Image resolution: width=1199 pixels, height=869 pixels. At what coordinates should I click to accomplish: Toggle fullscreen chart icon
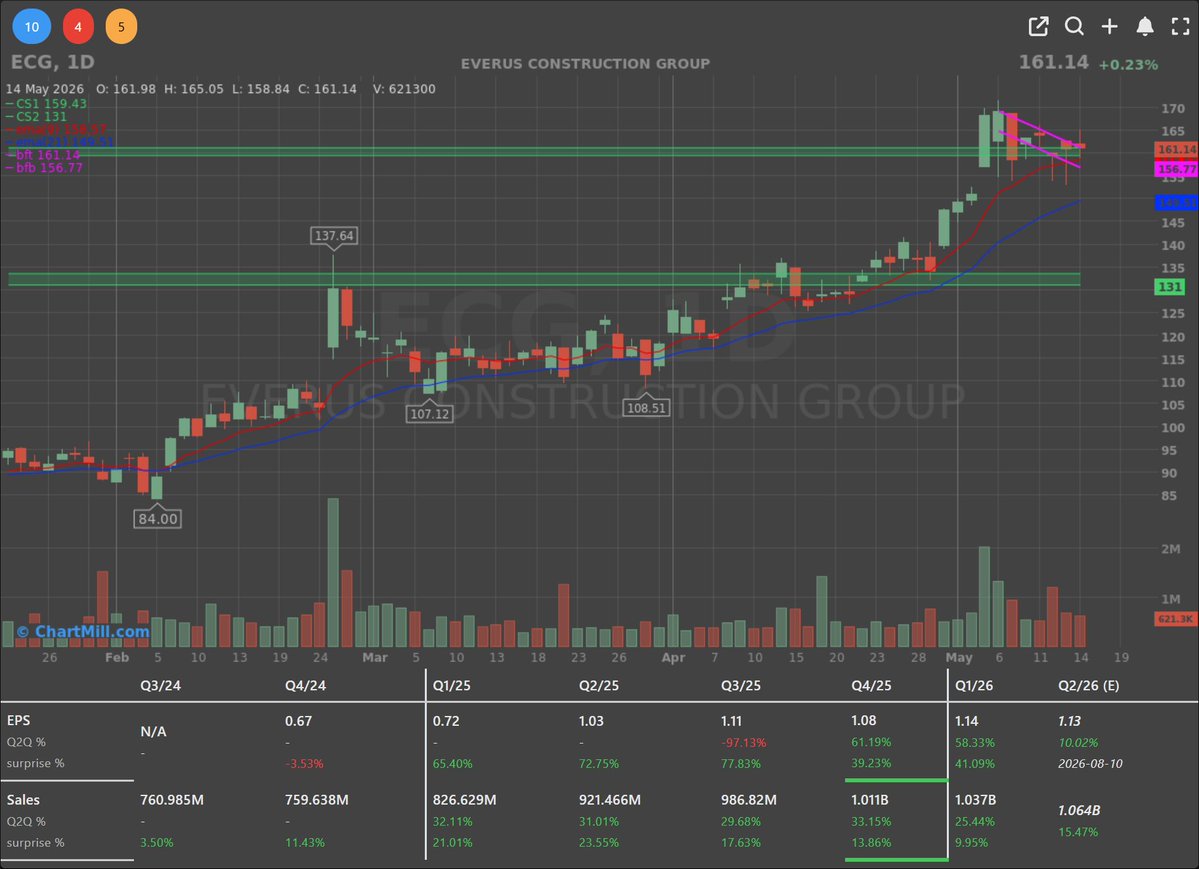point(1181,26)
